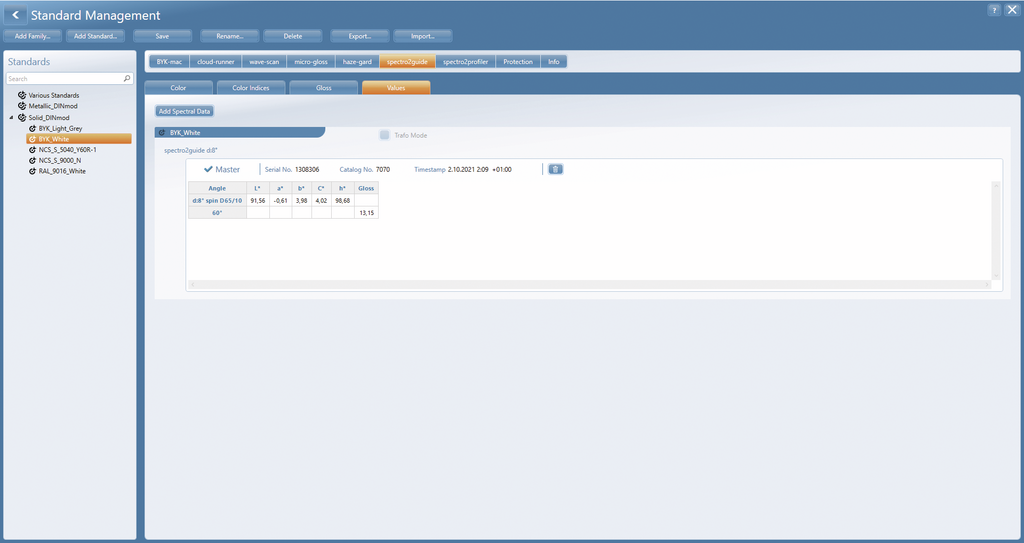The height and width of the screenshot is (543, 1024).
Task: Open the haze-gard tab
Action: pos(357,61)
